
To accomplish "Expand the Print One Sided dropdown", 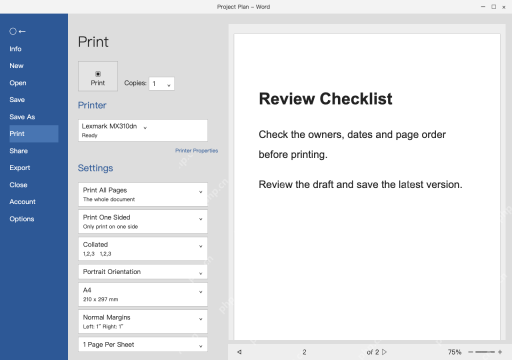I will coord(143,222).
